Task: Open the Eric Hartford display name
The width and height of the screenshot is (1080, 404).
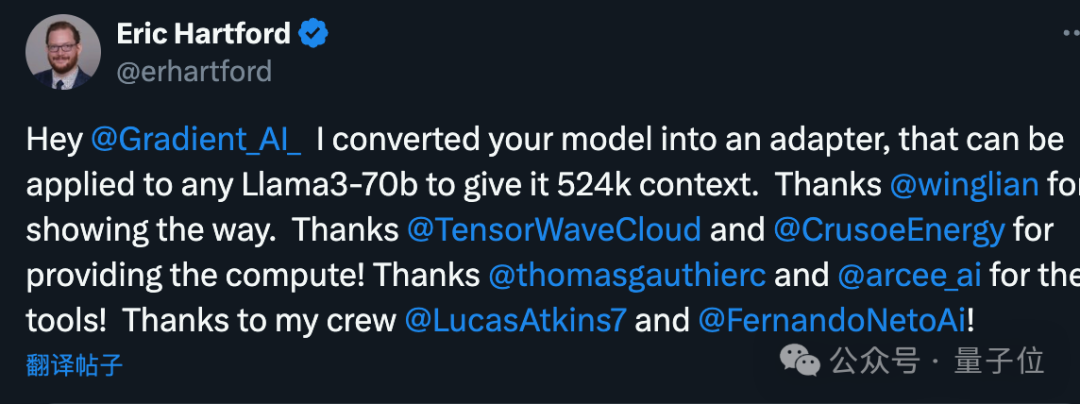Action: tap(203, 34)
